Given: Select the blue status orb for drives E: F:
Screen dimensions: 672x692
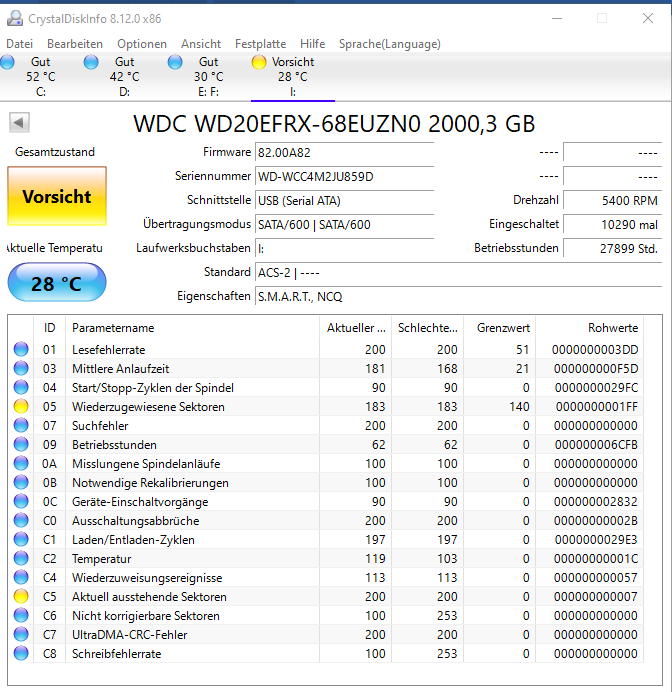Looking at the screenshot, I should click(175, 62).
